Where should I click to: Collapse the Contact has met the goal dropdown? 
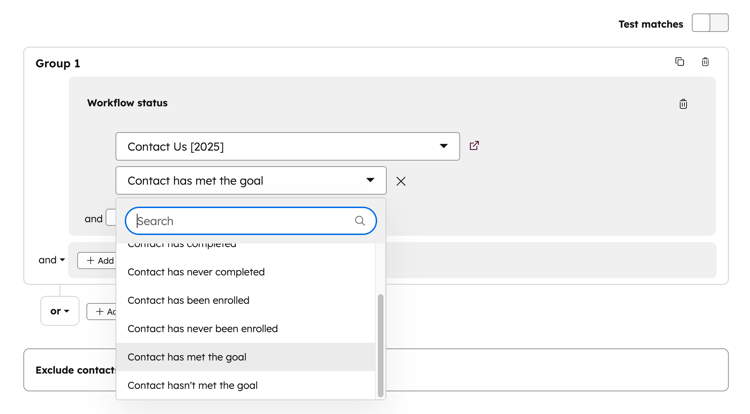coord(251,181)
